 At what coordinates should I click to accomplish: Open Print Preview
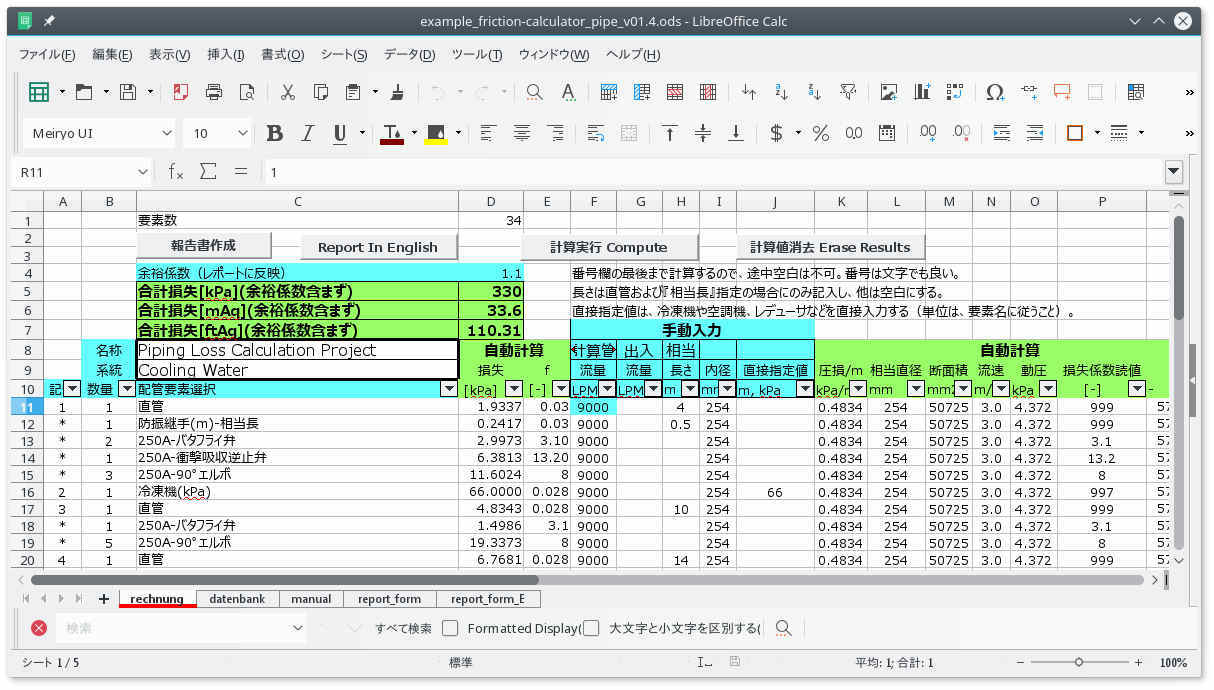246,92
